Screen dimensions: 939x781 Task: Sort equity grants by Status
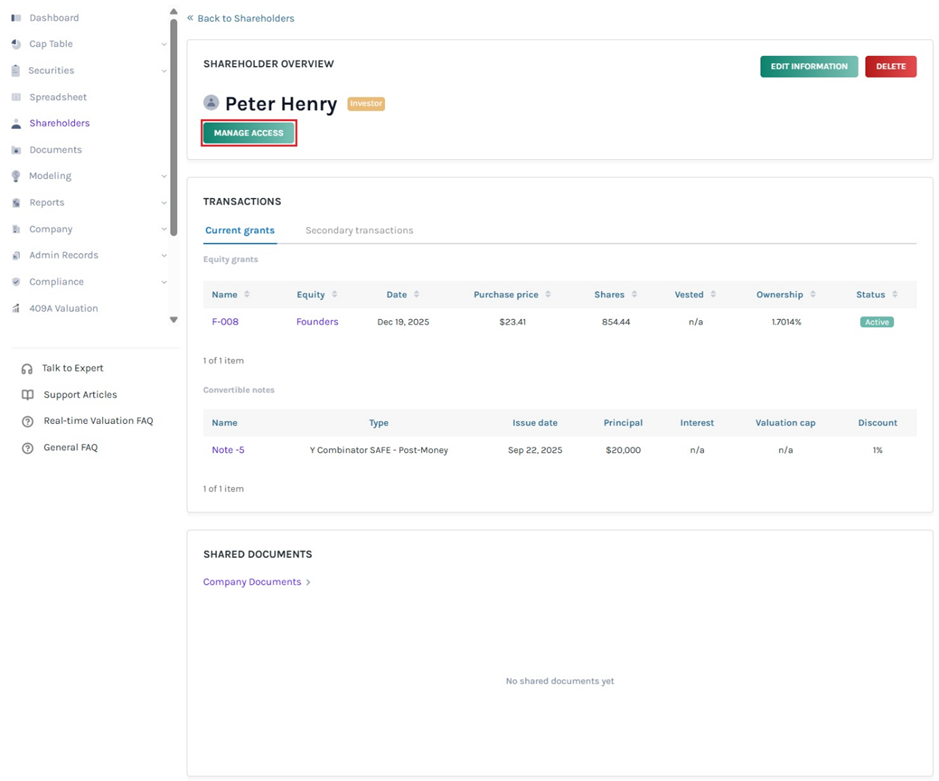pyautogui.click(x=895, y=294)
